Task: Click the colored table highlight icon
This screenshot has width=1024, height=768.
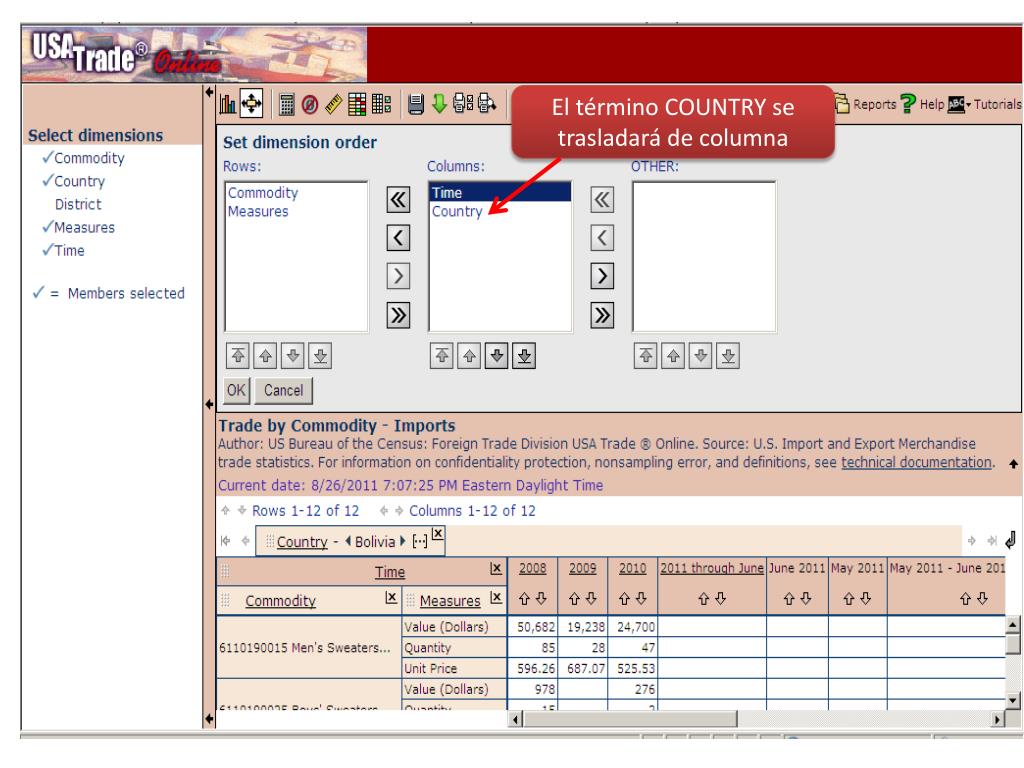Action: (x=357, y=104)
